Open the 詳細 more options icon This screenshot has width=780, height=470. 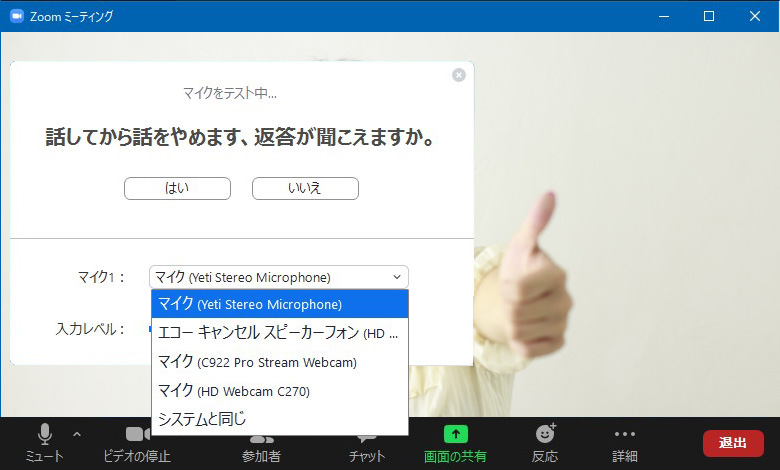[x=625, y=434]
